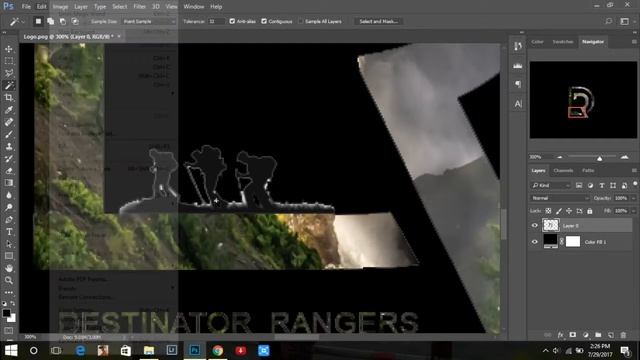Select the Hand tool

point(9,268)
